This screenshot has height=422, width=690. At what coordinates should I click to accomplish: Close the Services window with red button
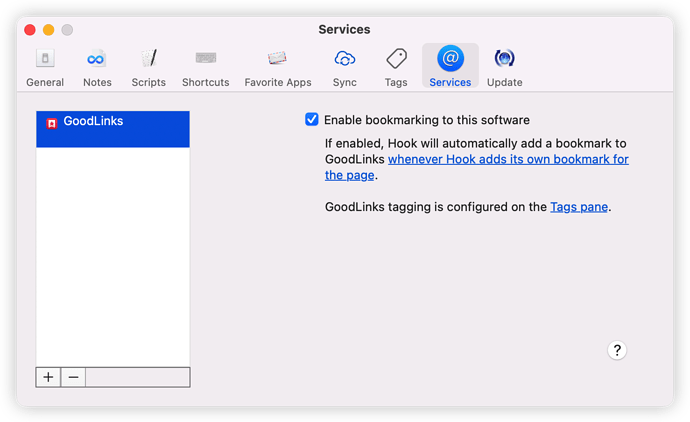(30, 30)
